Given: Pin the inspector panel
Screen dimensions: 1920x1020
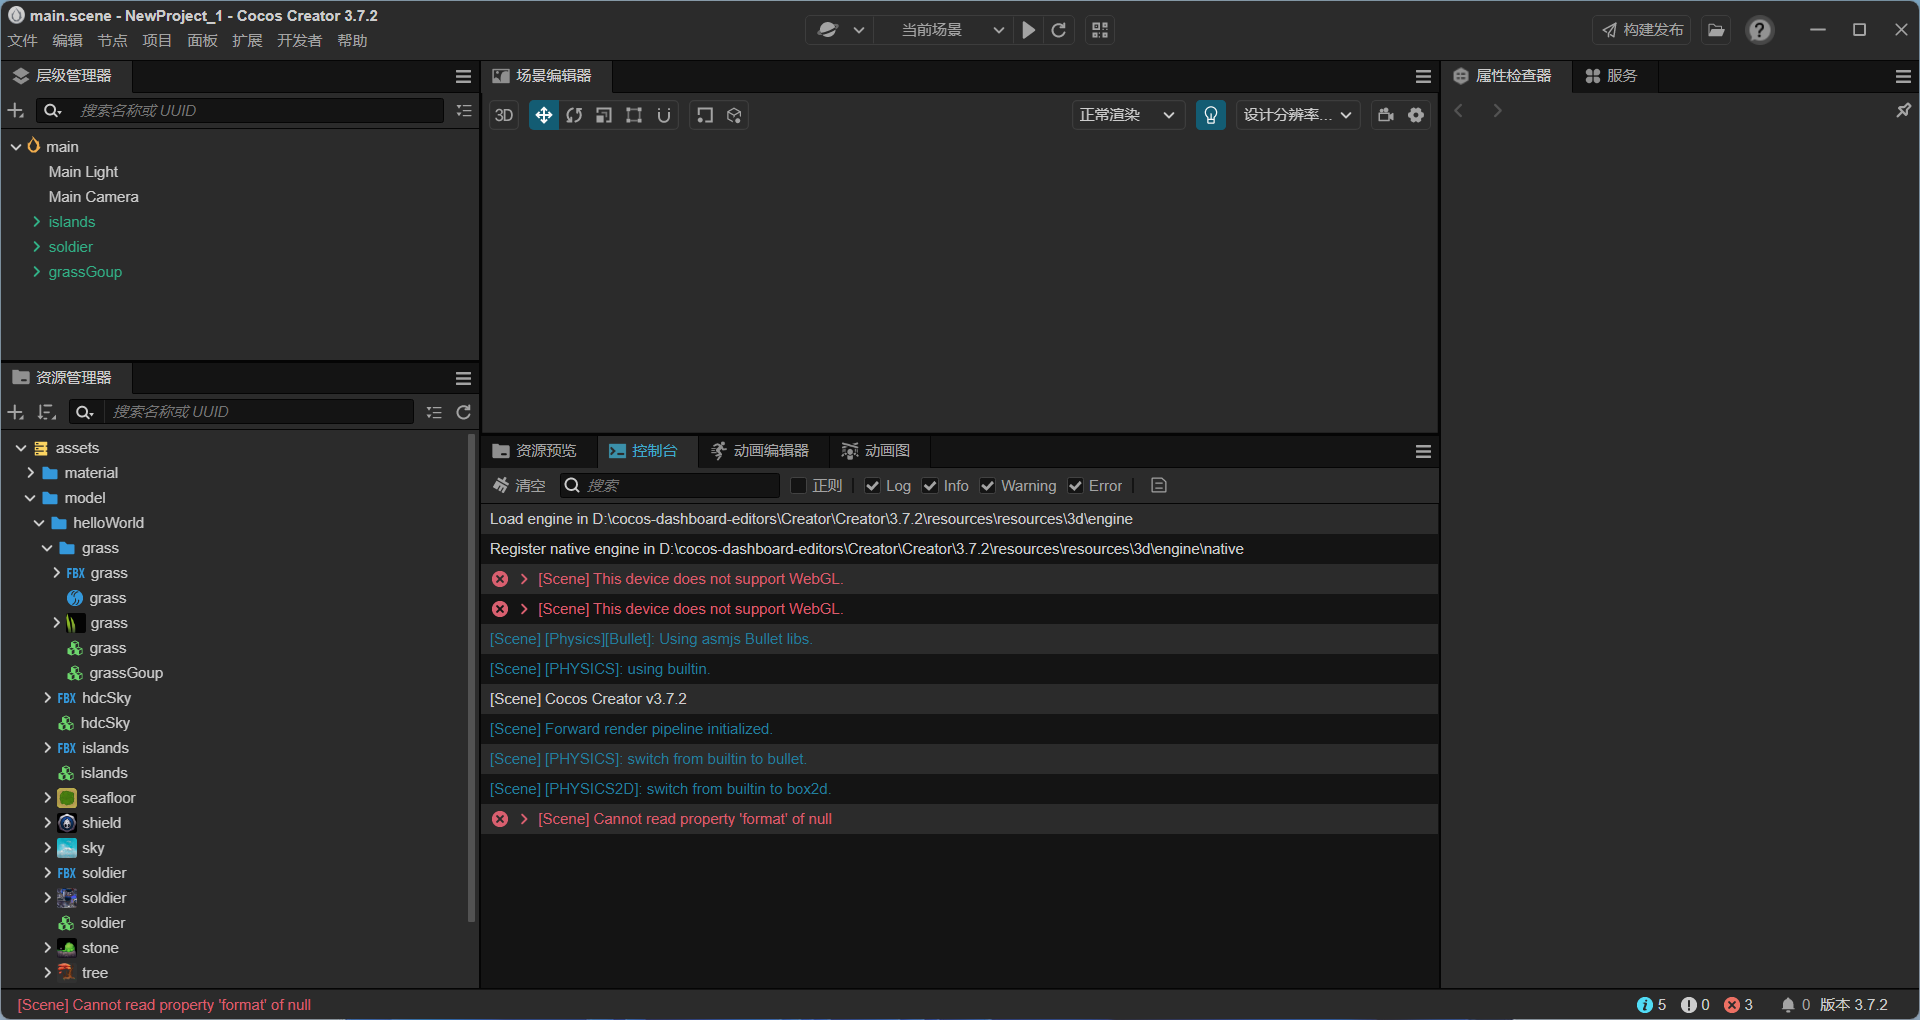Looking at the screenshot, I should pyautogui.click(x=1903, y=110).
